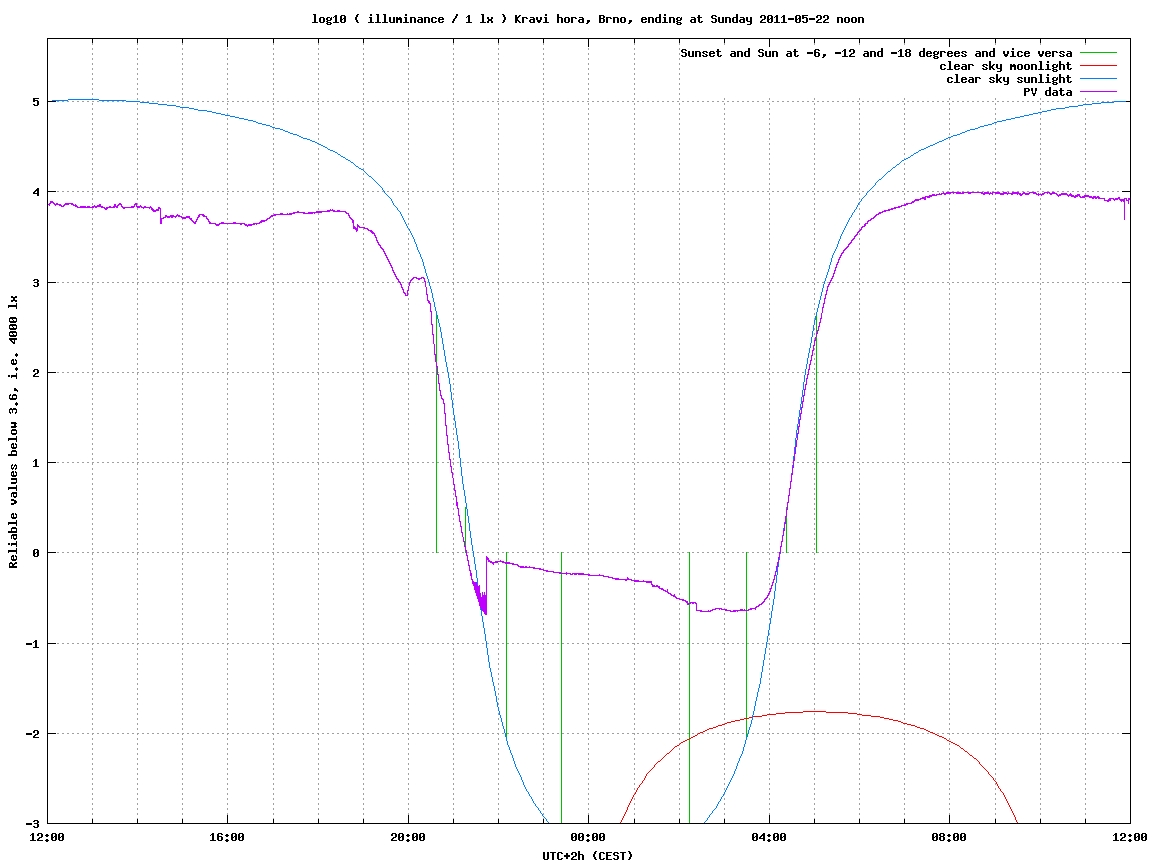Screen dimensions: 1151x863
Task: Click the purple PV data legend line sample
Action: (x=1098, y=92)
